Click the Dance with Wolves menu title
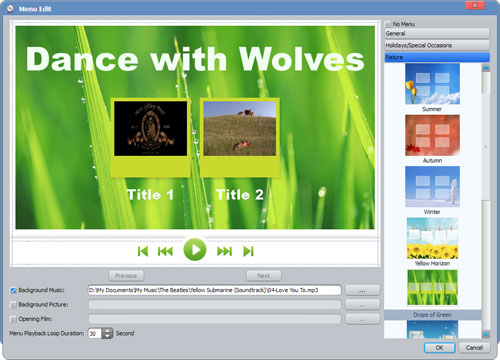Screen dimensions: 500x360 pyautogui.click(x=195, y=59)
